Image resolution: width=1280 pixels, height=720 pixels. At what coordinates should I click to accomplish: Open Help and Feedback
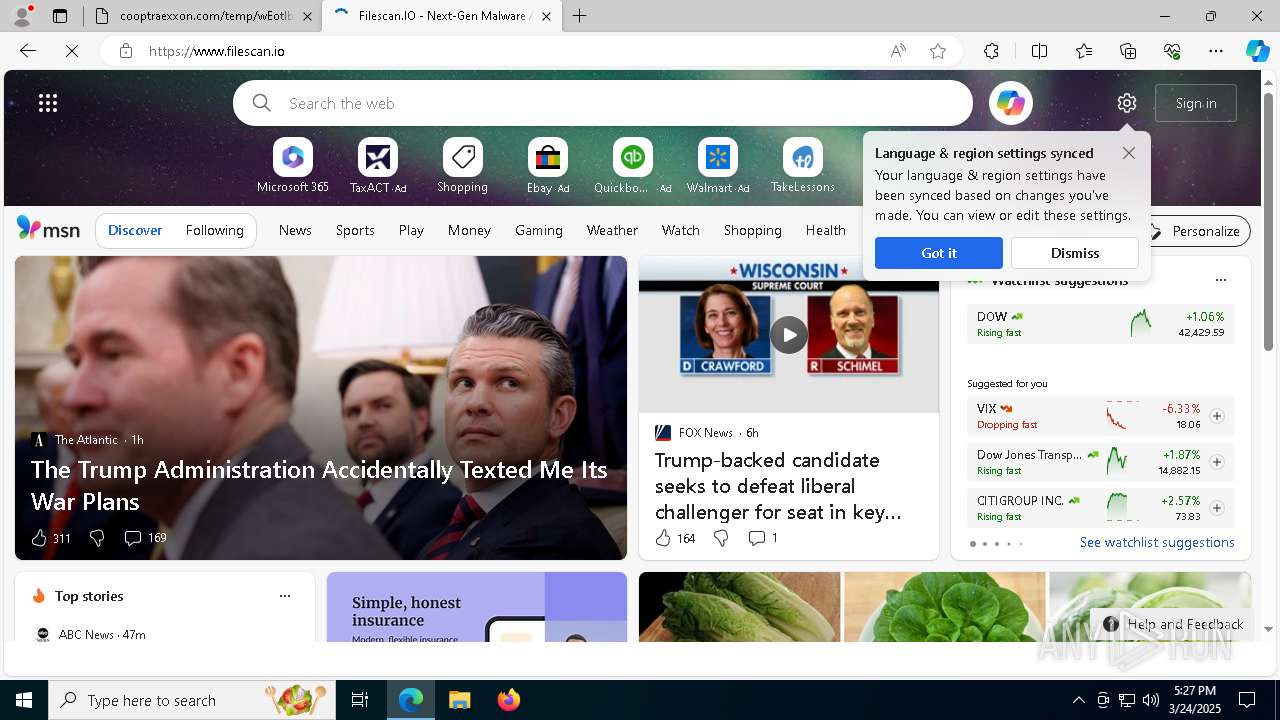(1174, 624)
